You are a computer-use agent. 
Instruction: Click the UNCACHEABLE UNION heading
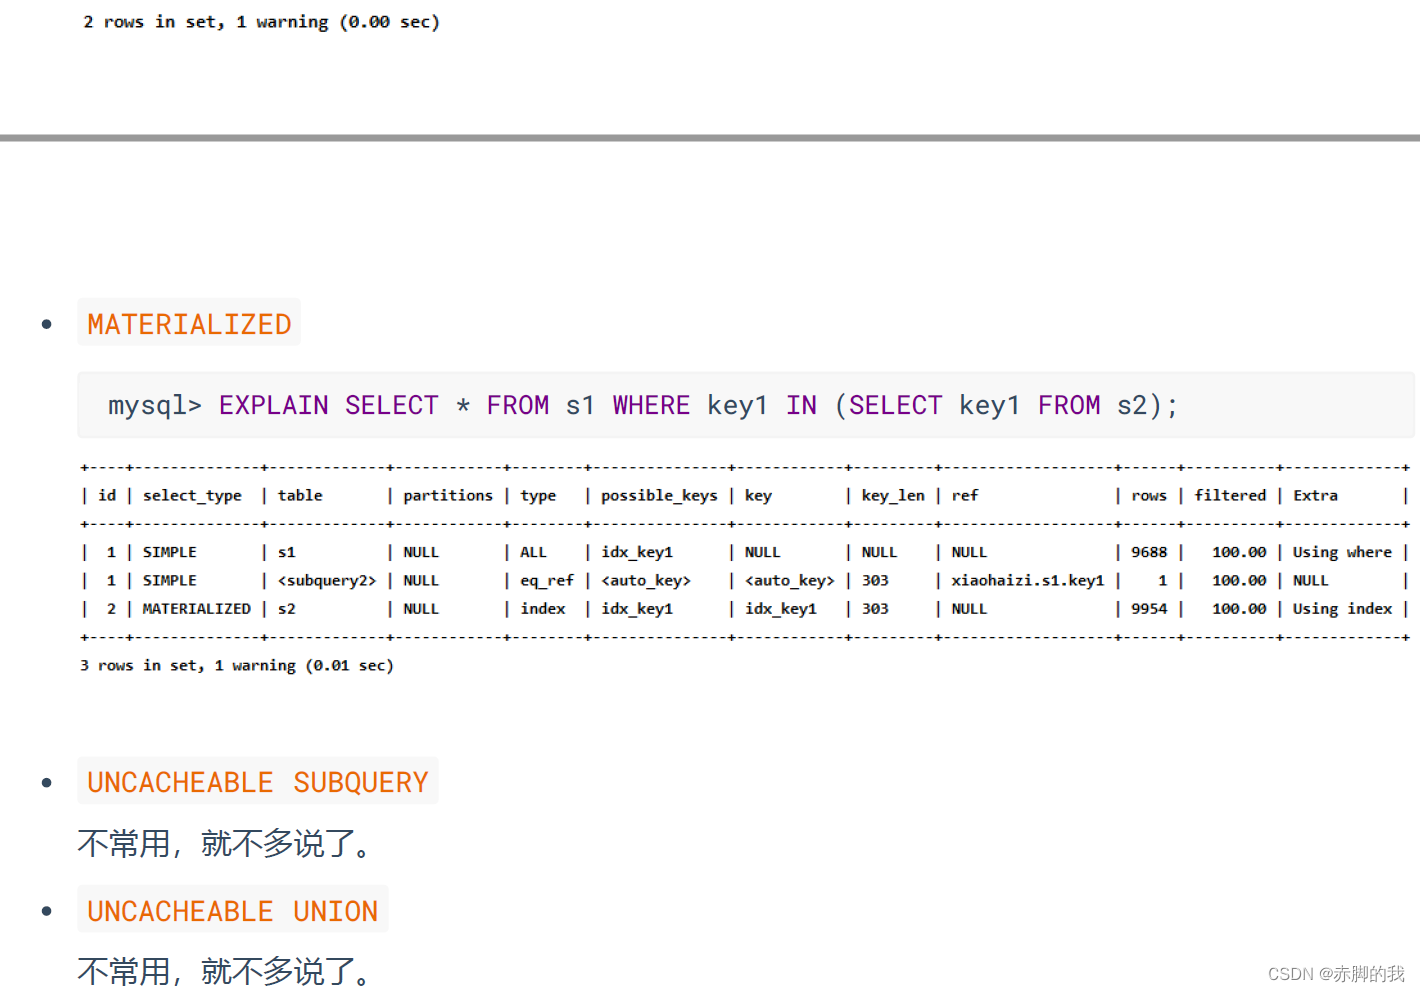click(x=232, y=910)
